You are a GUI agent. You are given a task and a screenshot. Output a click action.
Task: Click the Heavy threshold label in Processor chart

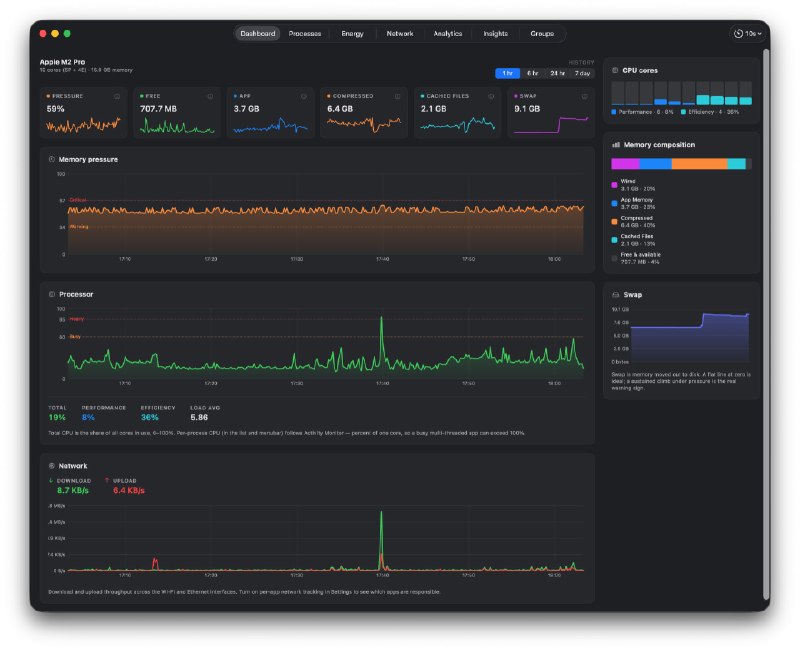77,319
